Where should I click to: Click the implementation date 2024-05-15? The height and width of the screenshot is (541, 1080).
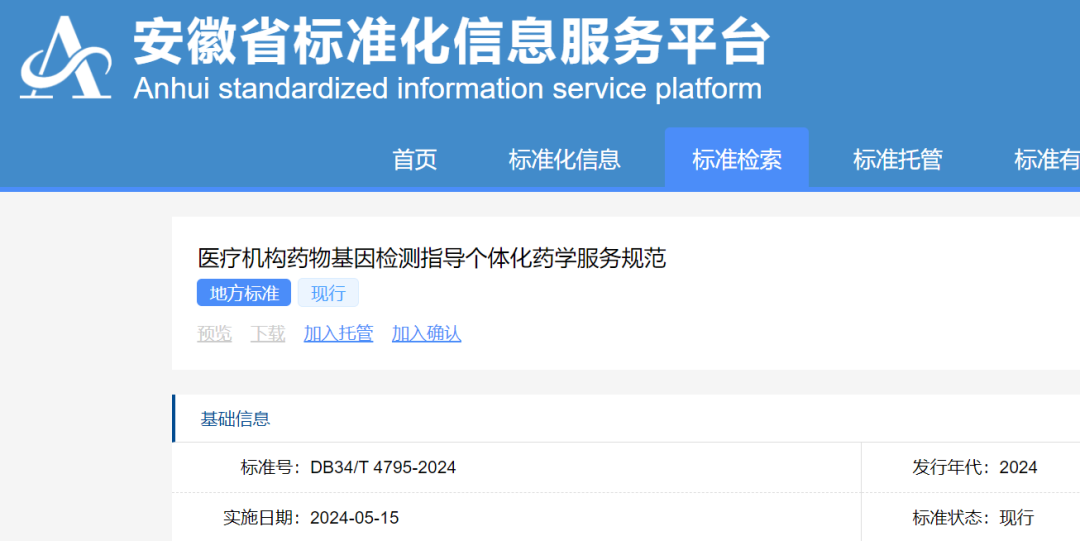tap(354, 518)
